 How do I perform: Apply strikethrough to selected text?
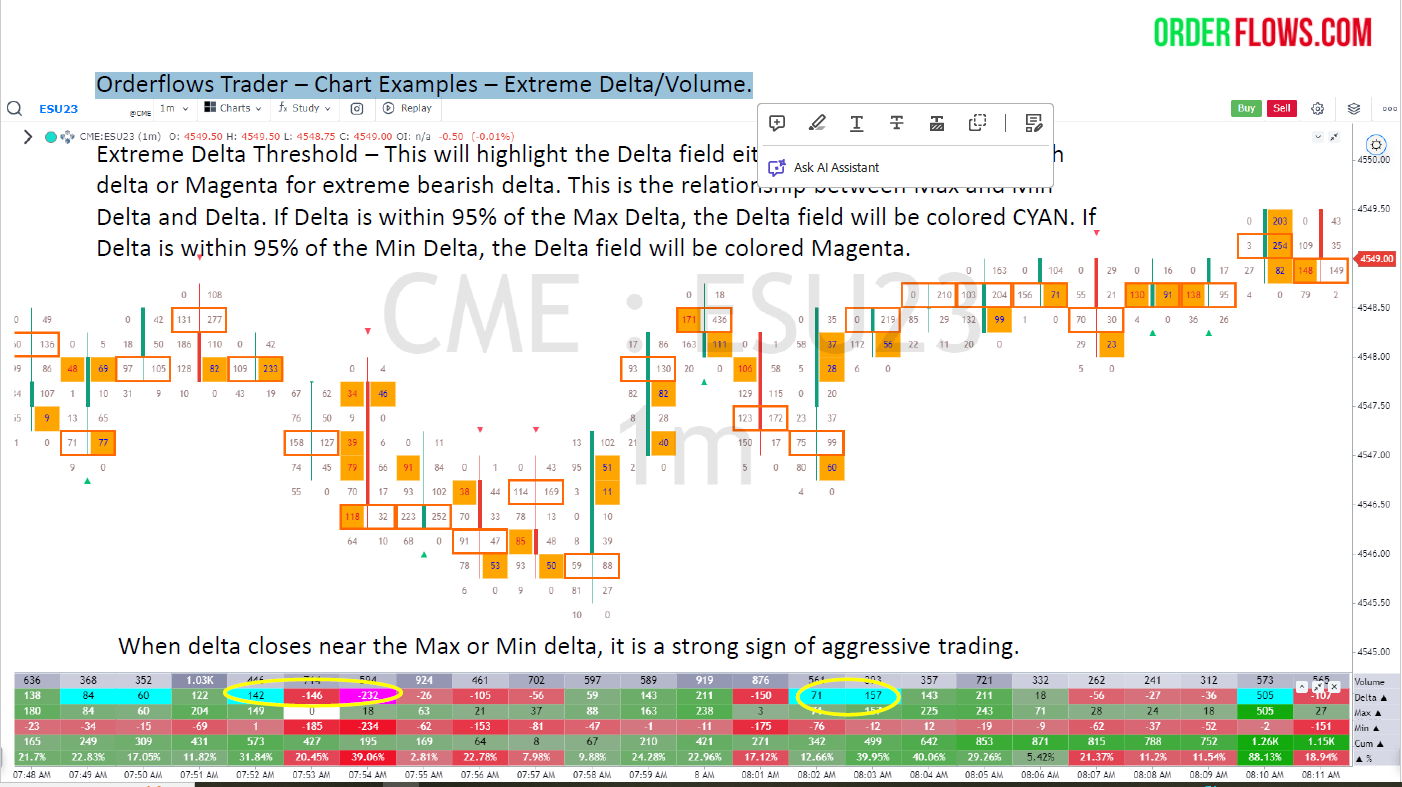coord(897,123)
